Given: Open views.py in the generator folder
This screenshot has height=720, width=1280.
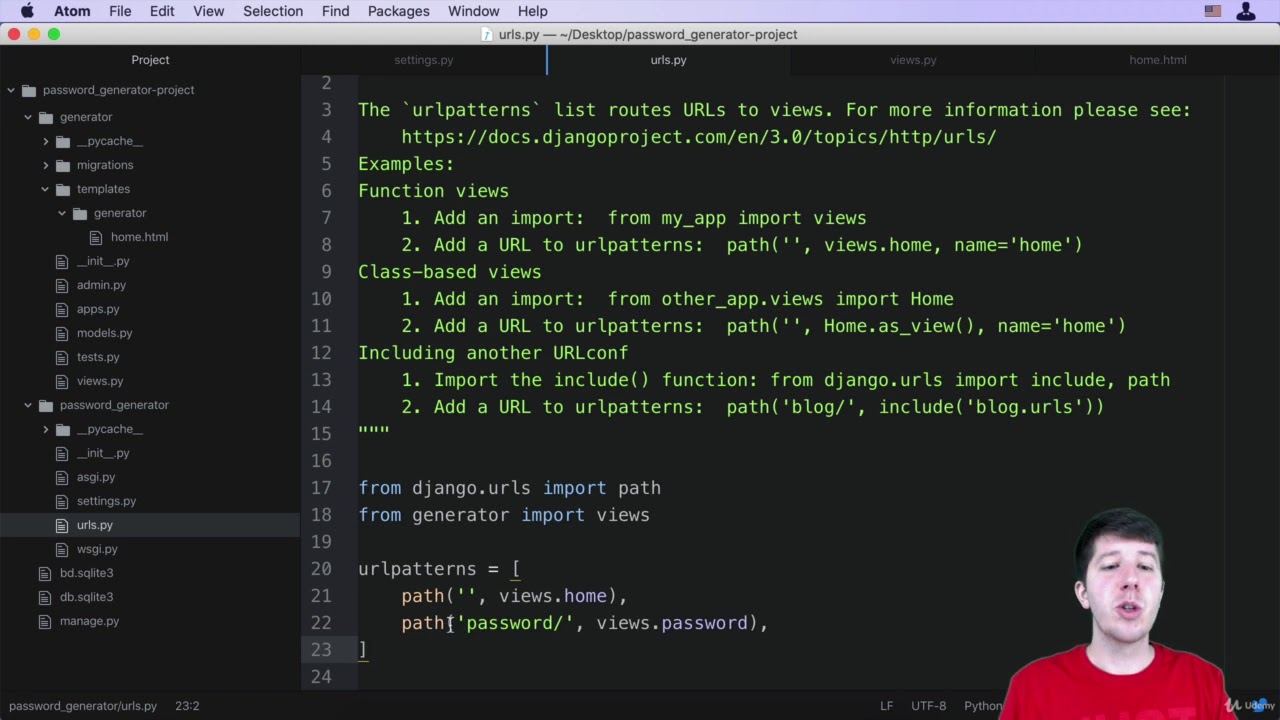Looking at the screenshot, I should (100, 381).
